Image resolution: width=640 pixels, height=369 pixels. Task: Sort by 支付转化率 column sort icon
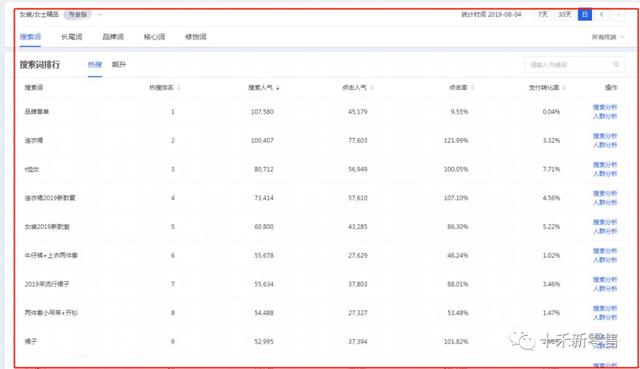(x=564, y=88)
